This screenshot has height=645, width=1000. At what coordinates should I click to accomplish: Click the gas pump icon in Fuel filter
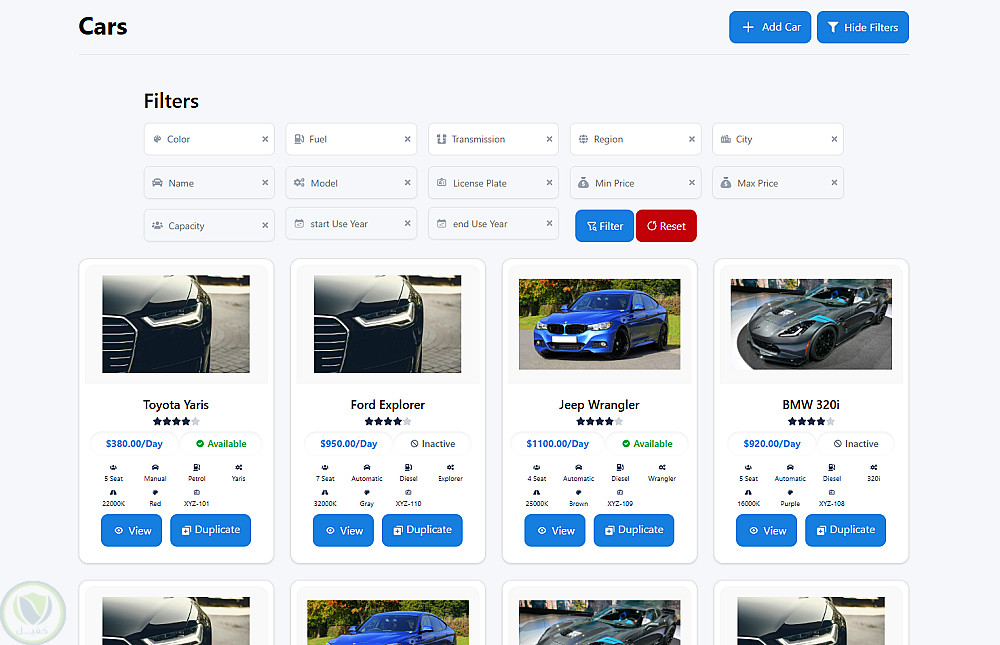click(299, 139)
